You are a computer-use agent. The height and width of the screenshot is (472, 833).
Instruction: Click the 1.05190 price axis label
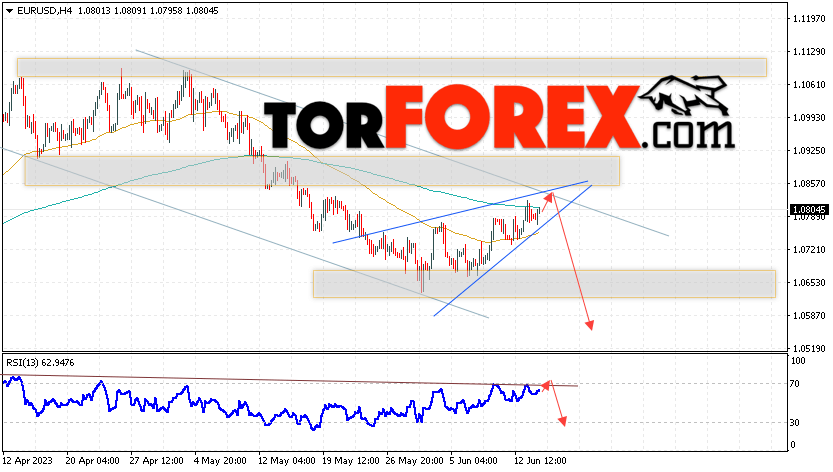pyautogui.click(x=809, y=349)
